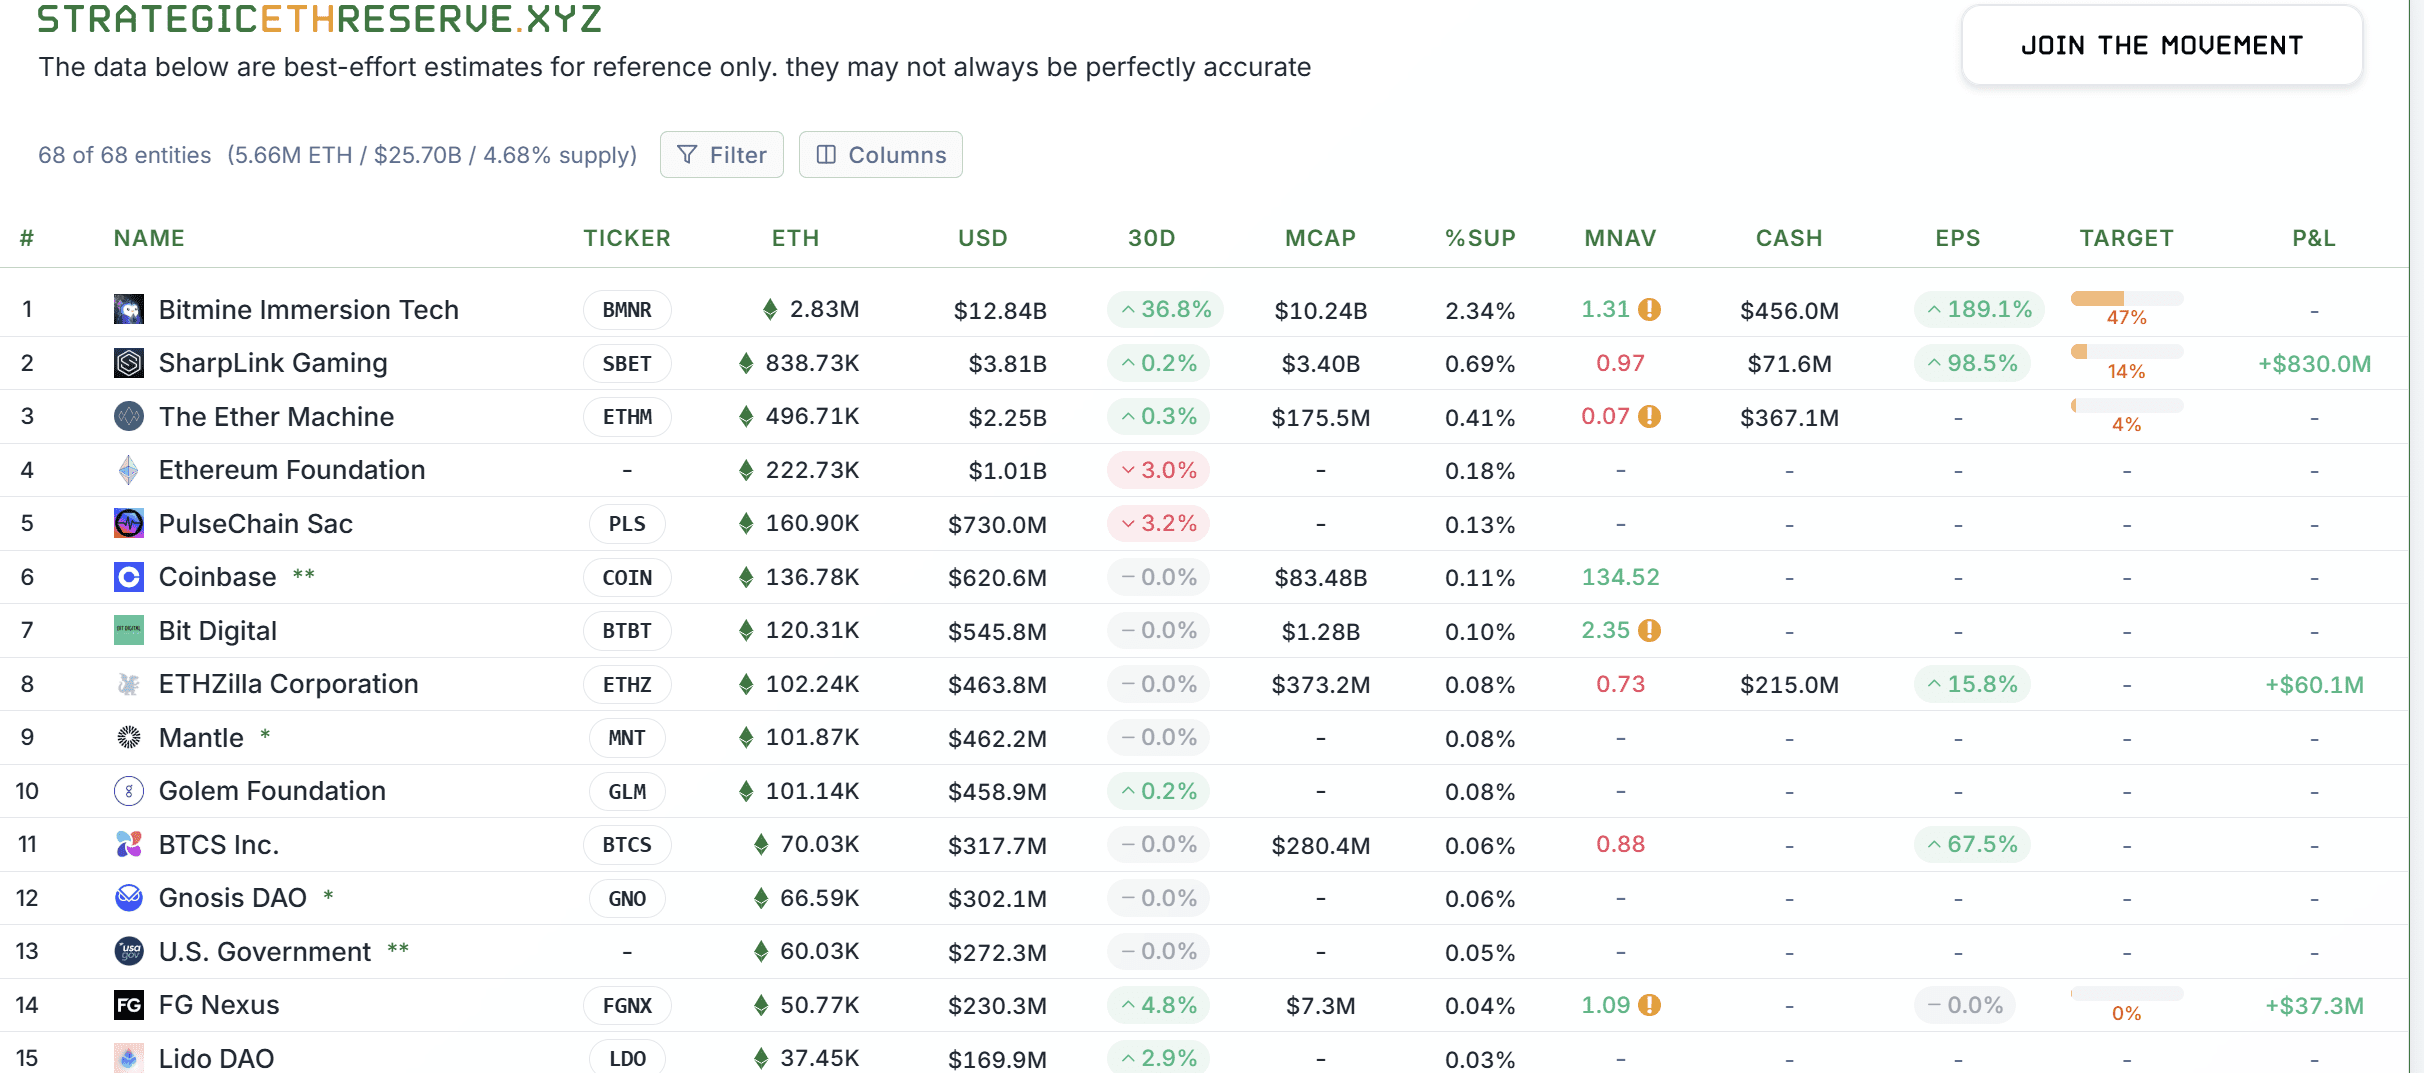2424x1073 pixels.
Task: Click the Gnosis DAO logo icon
Action: [x=129, y=898]
